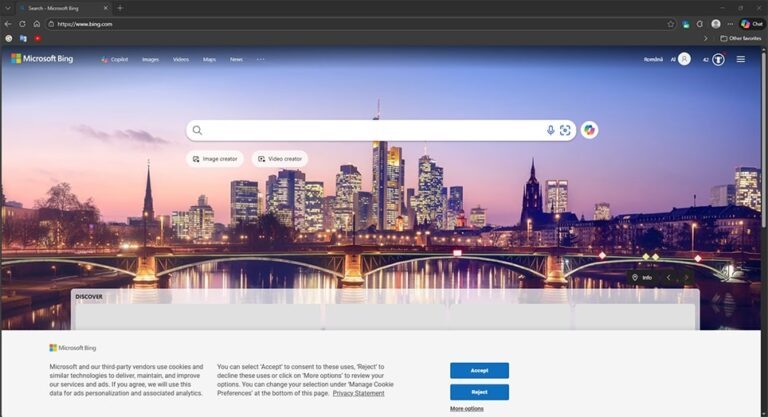Open the blue translate bookmark icon
Viewport: 768px width, 417px height.
[x=23, y=38]
